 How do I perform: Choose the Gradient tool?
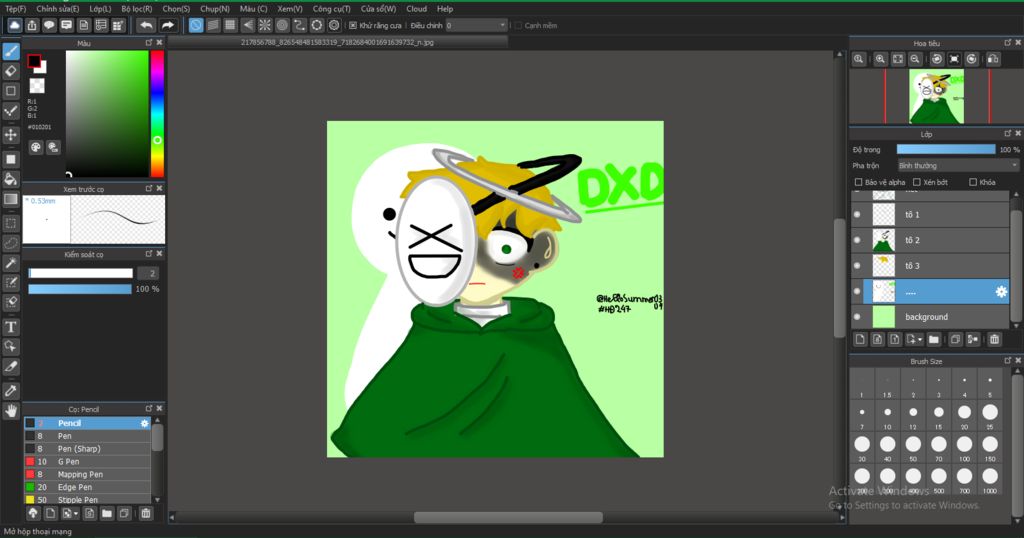point(11,199)
